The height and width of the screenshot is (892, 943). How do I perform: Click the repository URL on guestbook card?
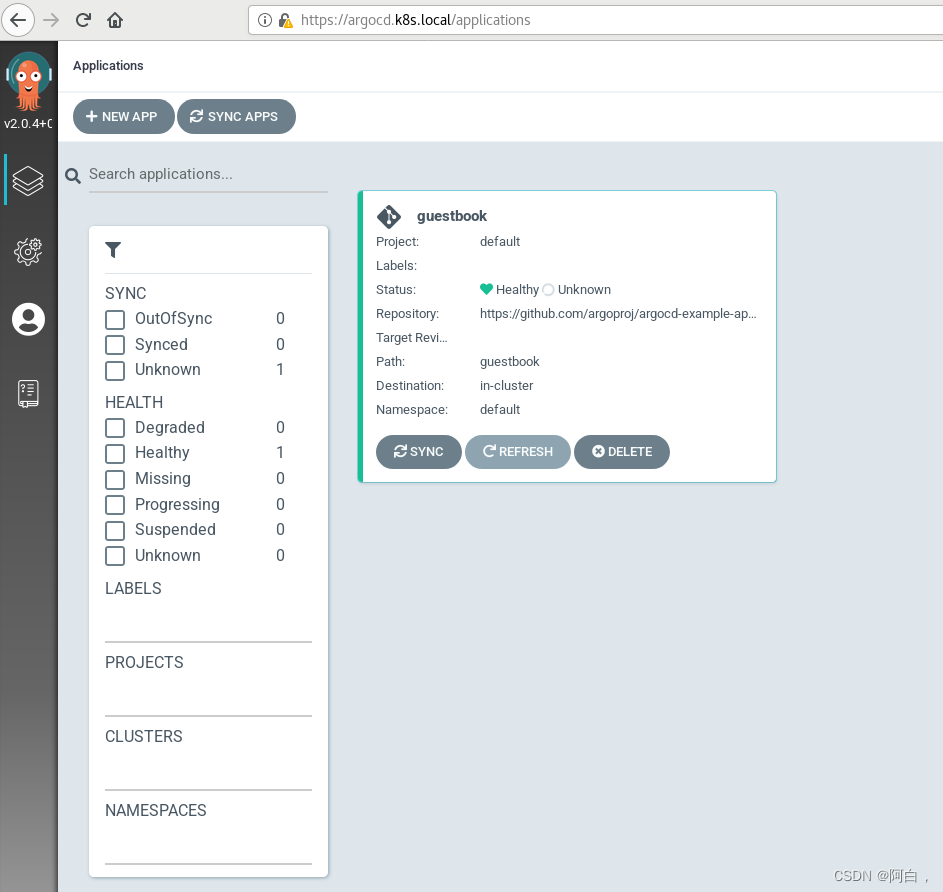(x=618, y=313)
